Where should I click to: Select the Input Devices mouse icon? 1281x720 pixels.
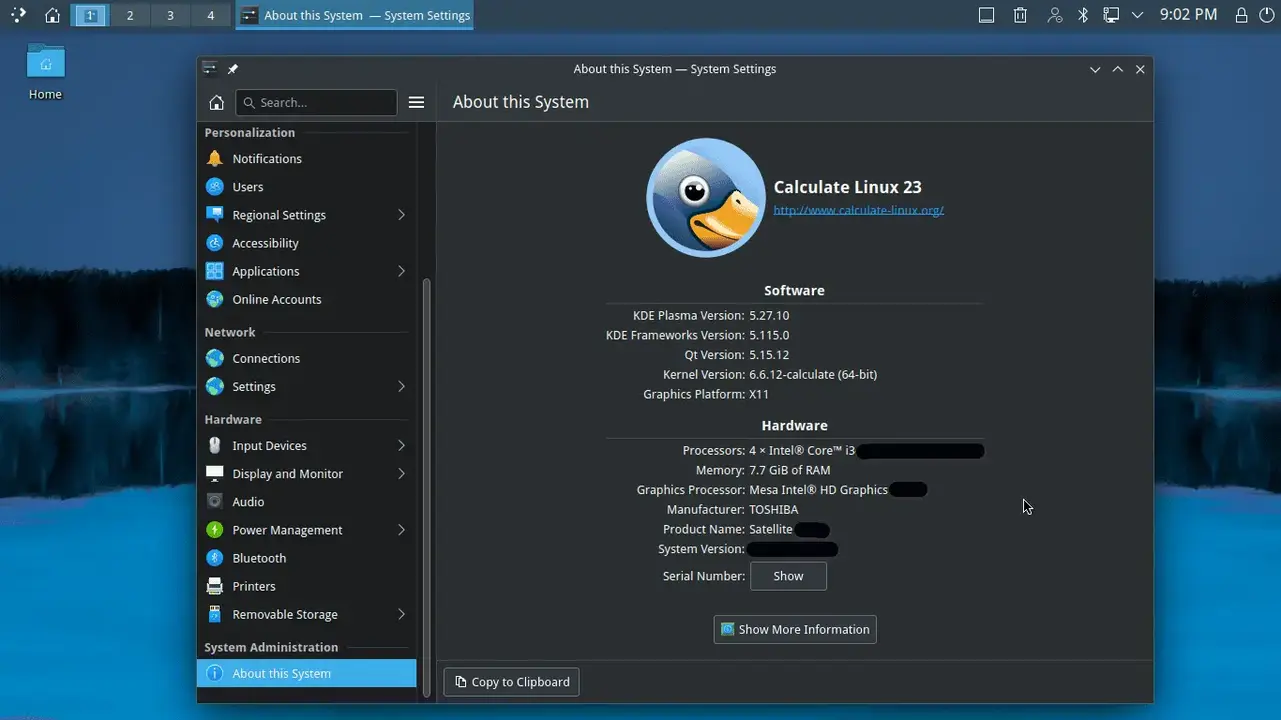(x=214, y=445)
